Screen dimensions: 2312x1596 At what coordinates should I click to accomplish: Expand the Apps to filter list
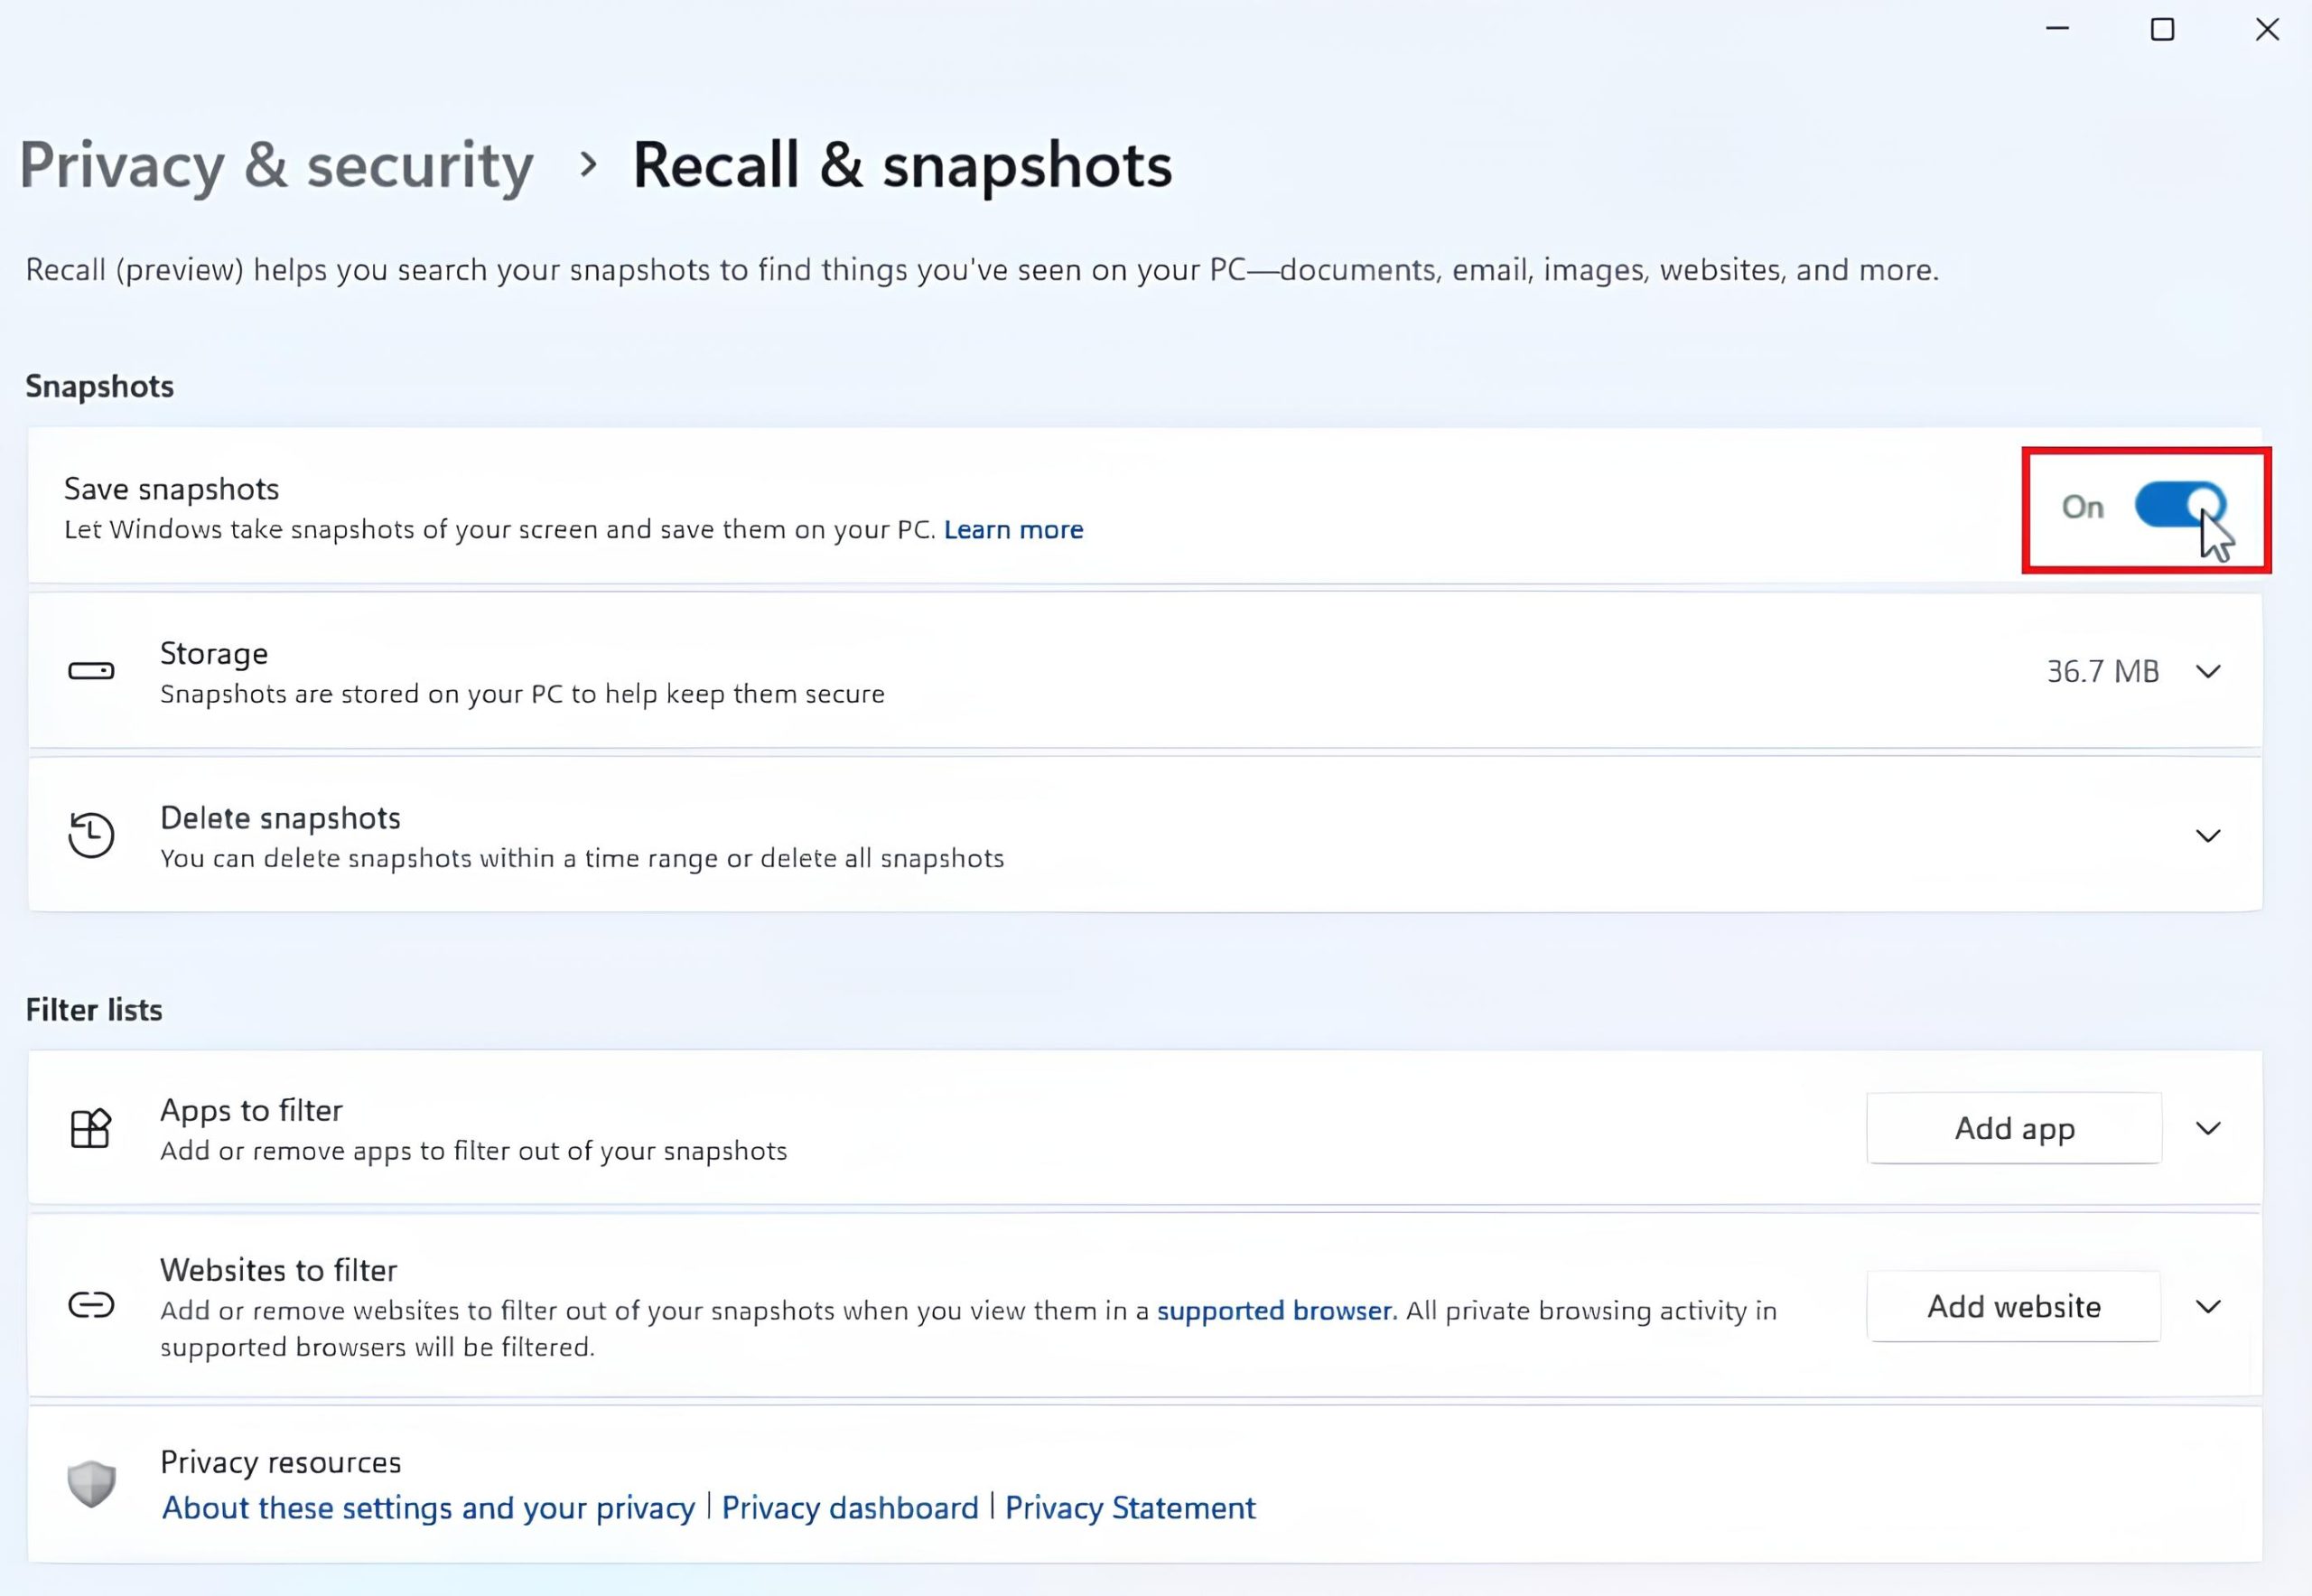click(2208, 1129)
